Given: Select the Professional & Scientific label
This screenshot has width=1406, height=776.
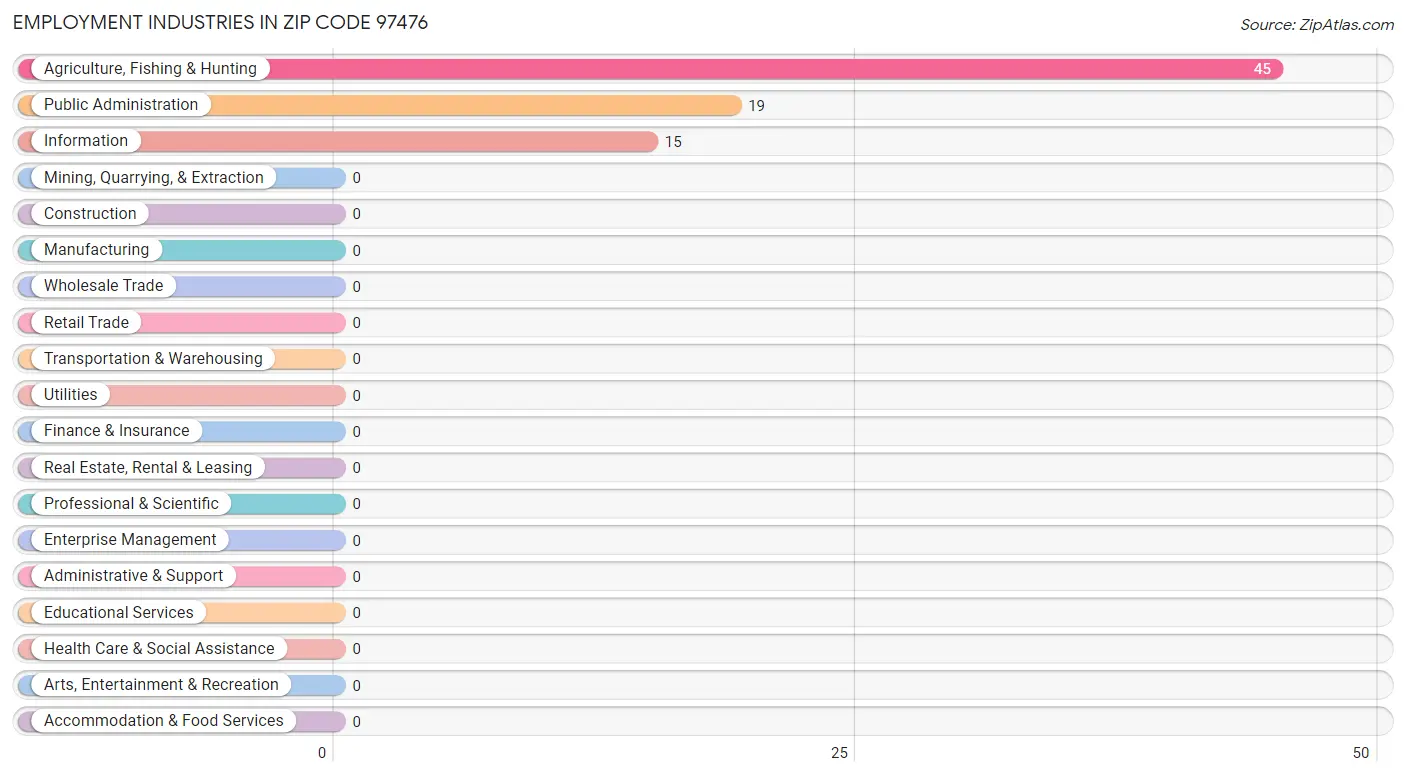Looking at the screenshot, I should (131, 504).
